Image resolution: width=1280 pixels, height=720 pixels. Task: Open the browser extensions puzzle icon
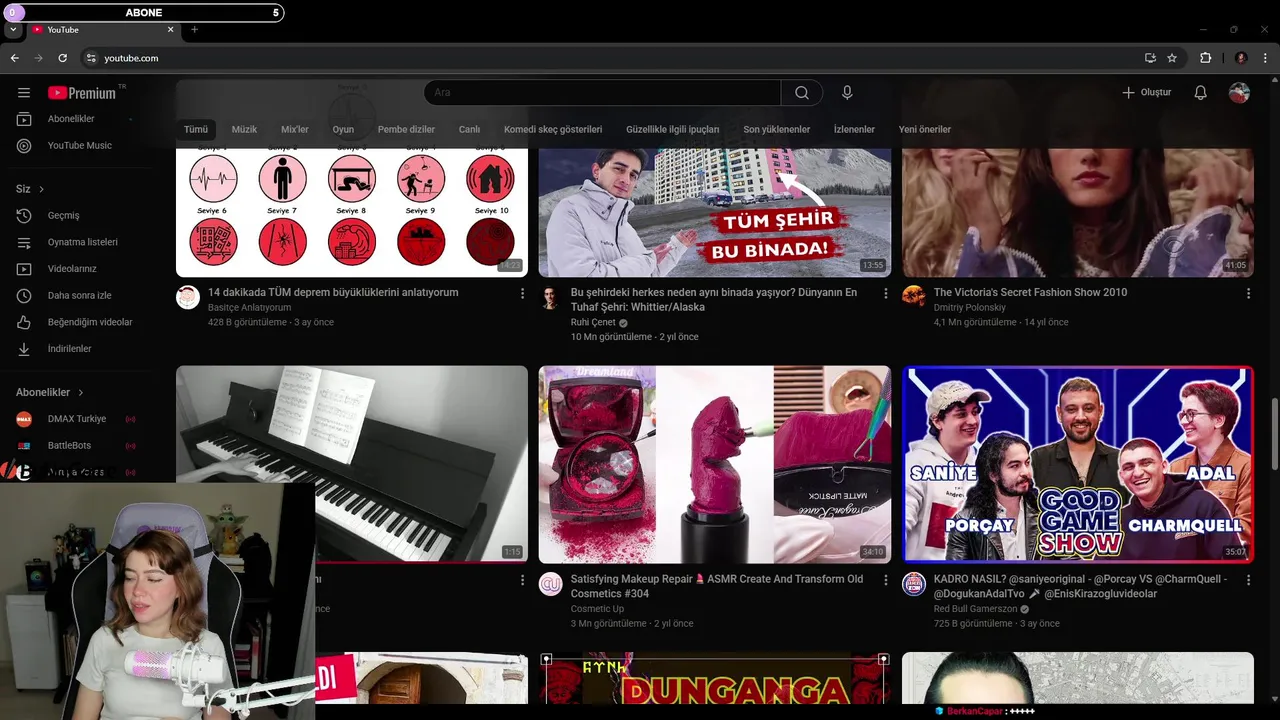(x=1205, y=58)
